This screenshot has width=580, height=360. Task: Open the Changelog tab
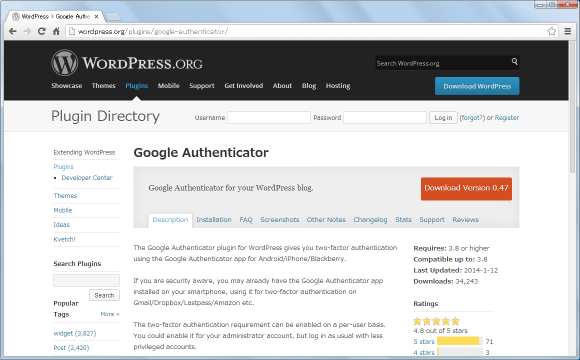point(370,220)
